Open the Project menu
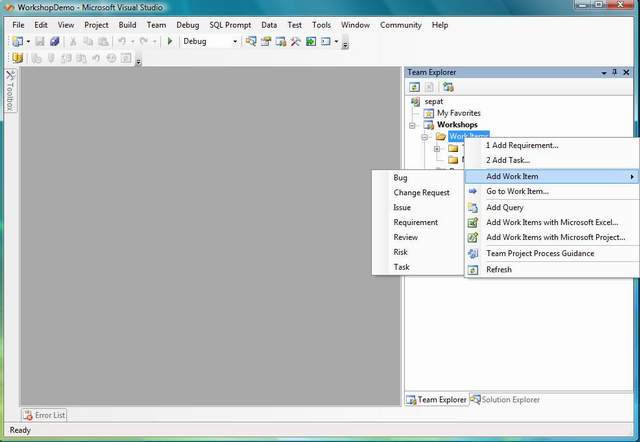The width and height of the screenshot is (640, 442). click(x=96, y=25)
